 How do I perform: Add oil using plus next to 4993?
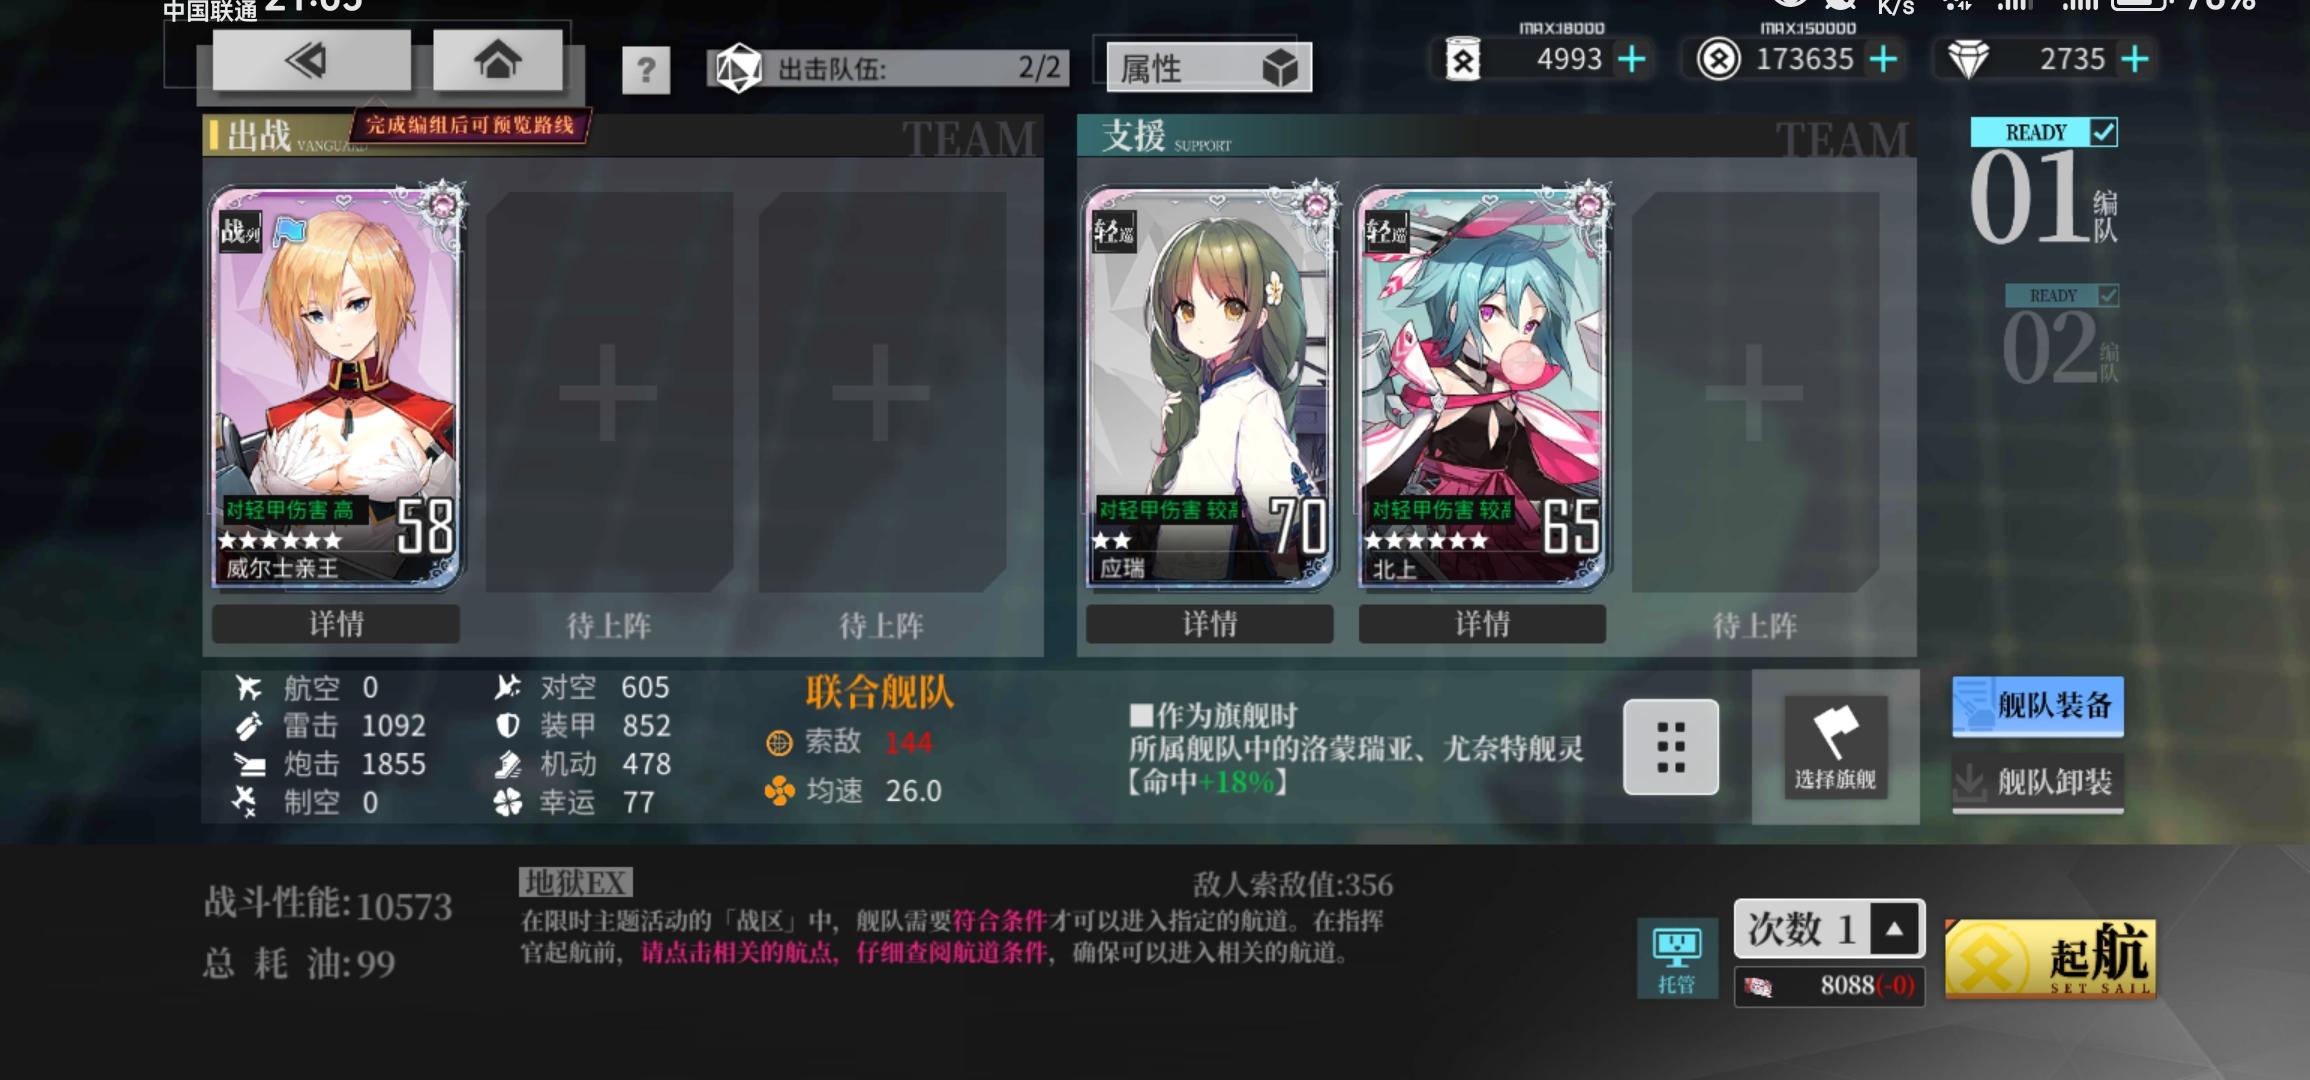click(1631, 59)
